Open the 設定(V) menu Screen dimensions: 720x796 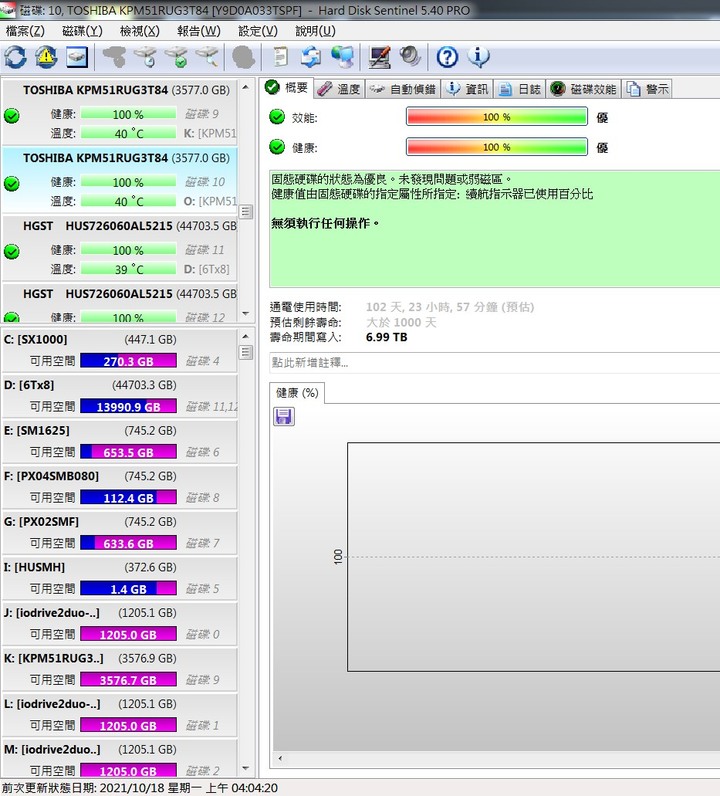click(258, 31)
